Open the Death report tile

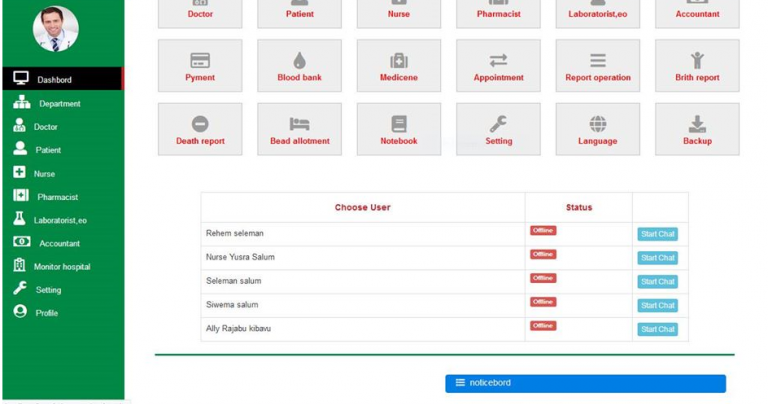point(200,130)
